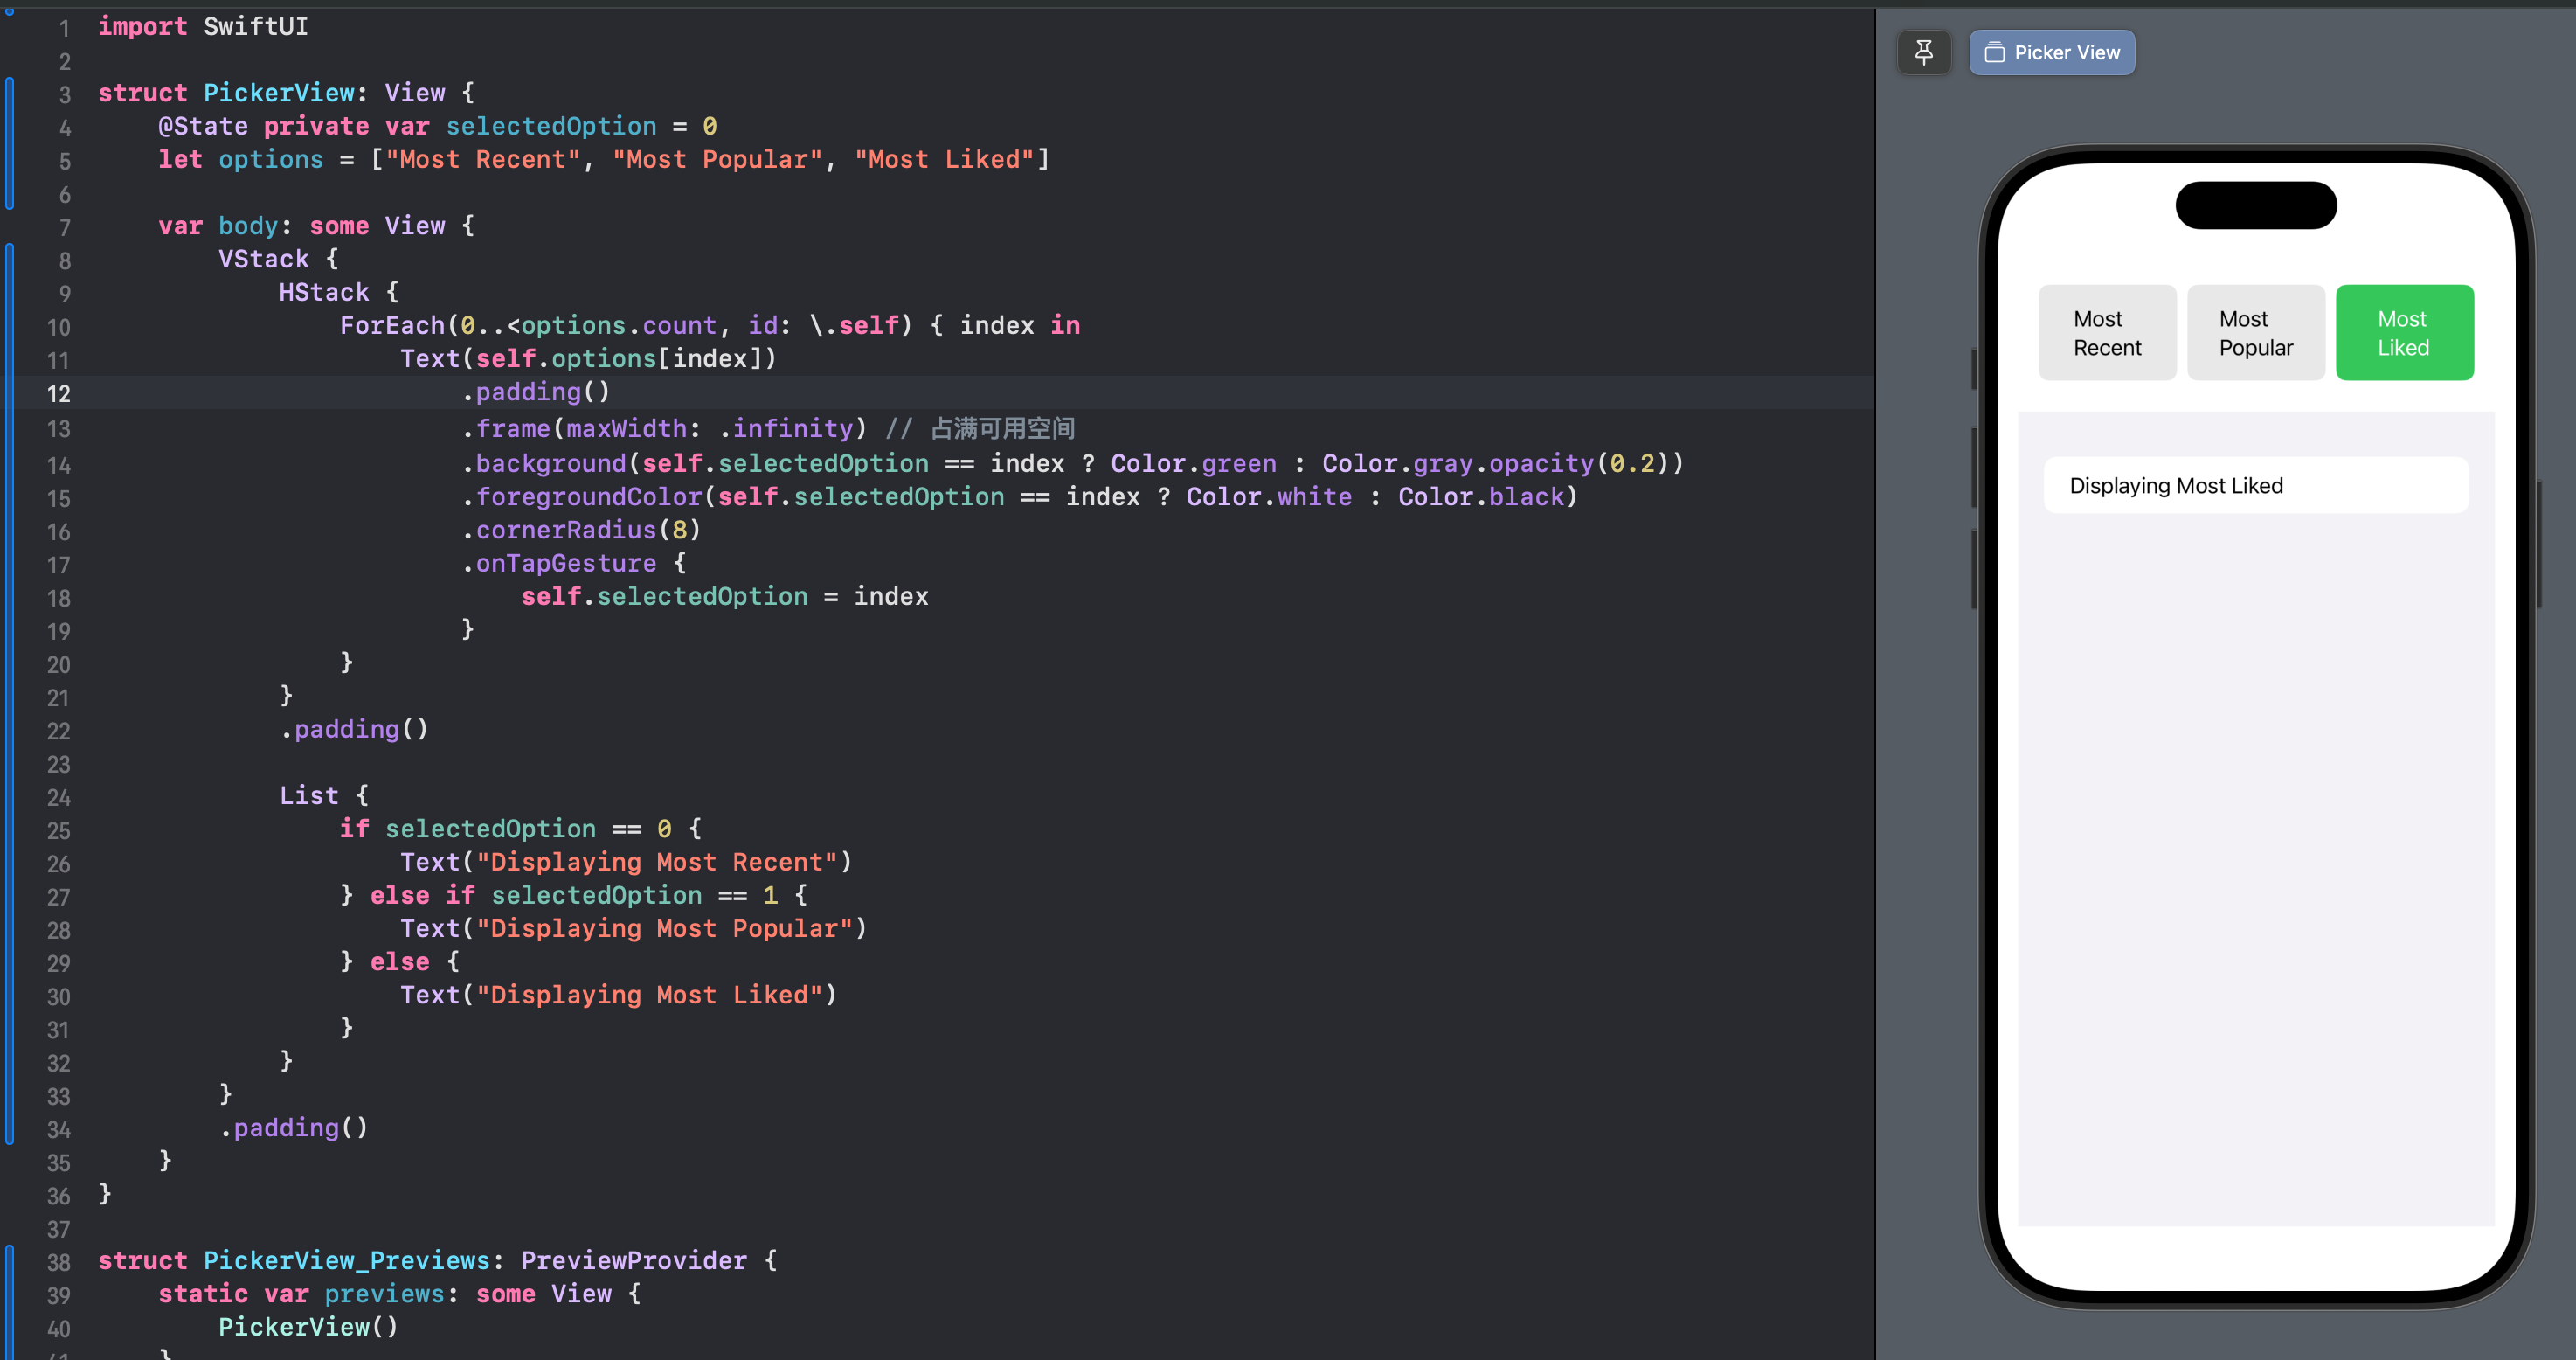
Task: Click Text(self.options[index]) on line 11
Action: (x=588, y=358)
